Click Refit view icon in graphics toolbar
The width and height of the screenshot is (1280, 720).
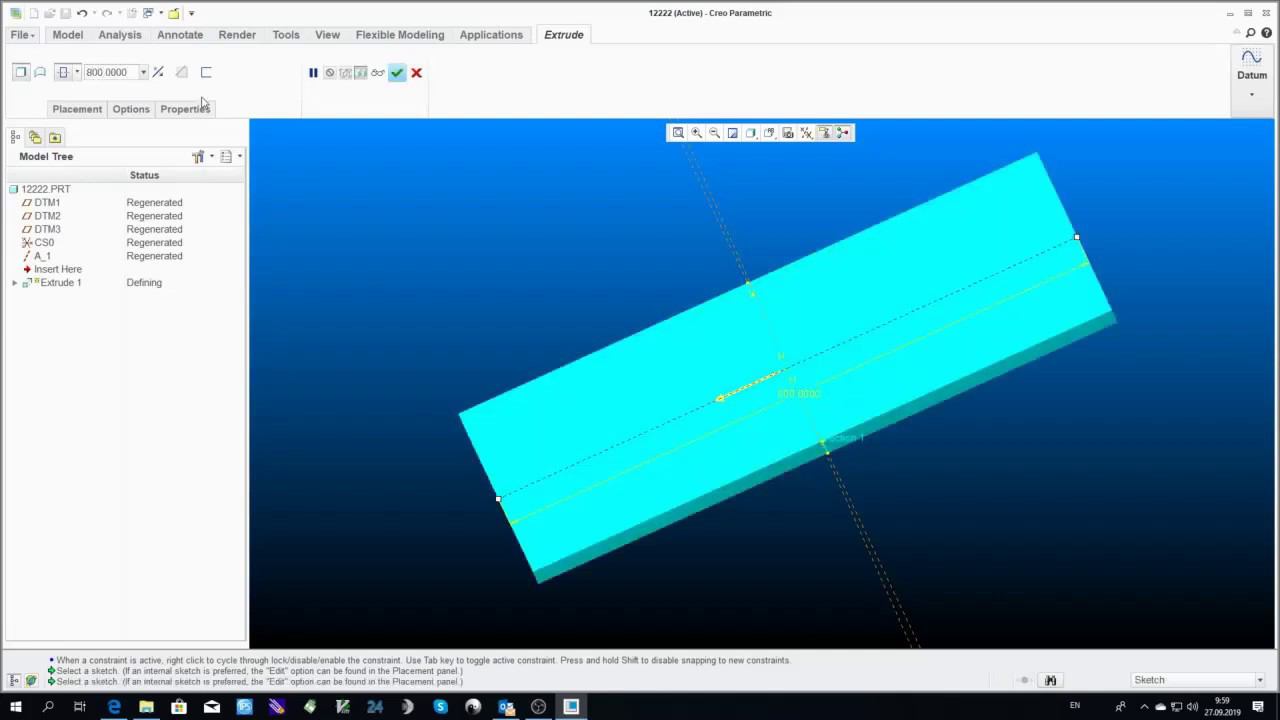pos(678,133)
